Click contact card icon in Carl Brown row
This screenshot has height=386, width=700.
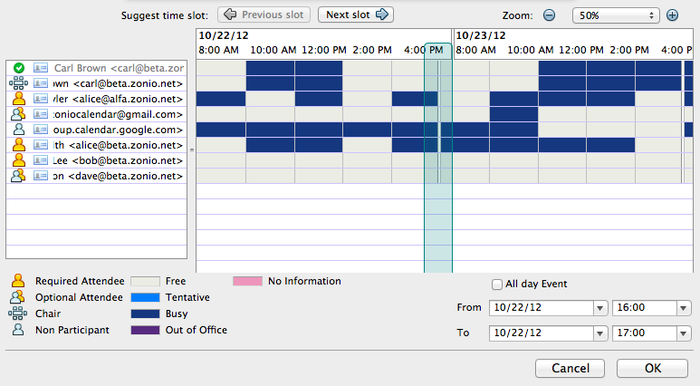[41, 68]
